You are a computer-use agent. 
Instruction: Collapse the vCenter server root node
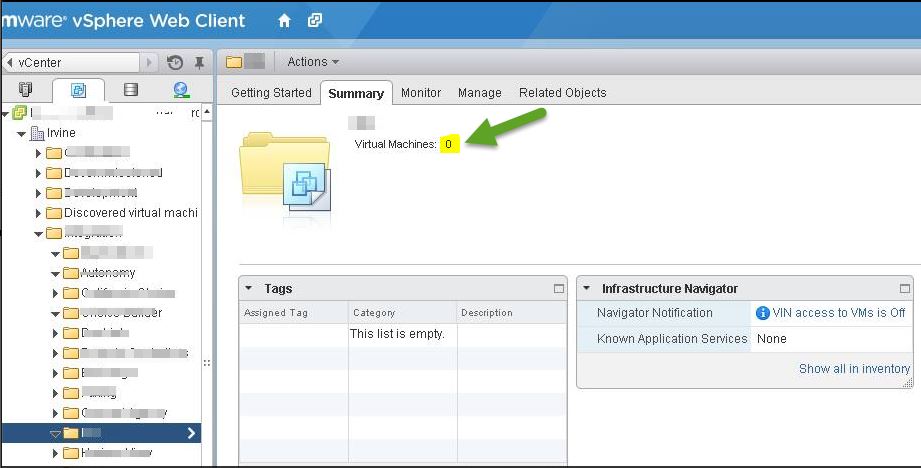(5, 113)
